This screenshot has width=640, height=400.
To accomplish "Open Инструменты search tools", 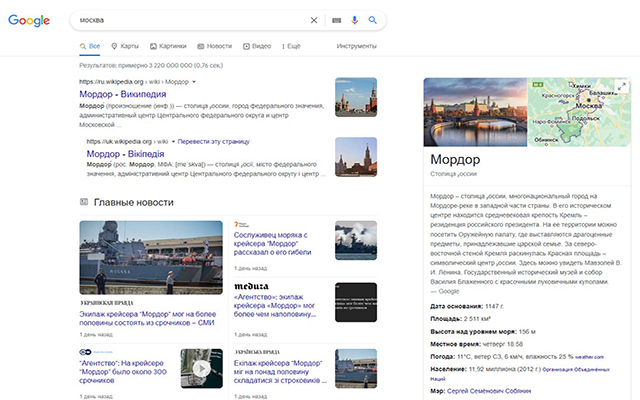I will click(356, 46).
